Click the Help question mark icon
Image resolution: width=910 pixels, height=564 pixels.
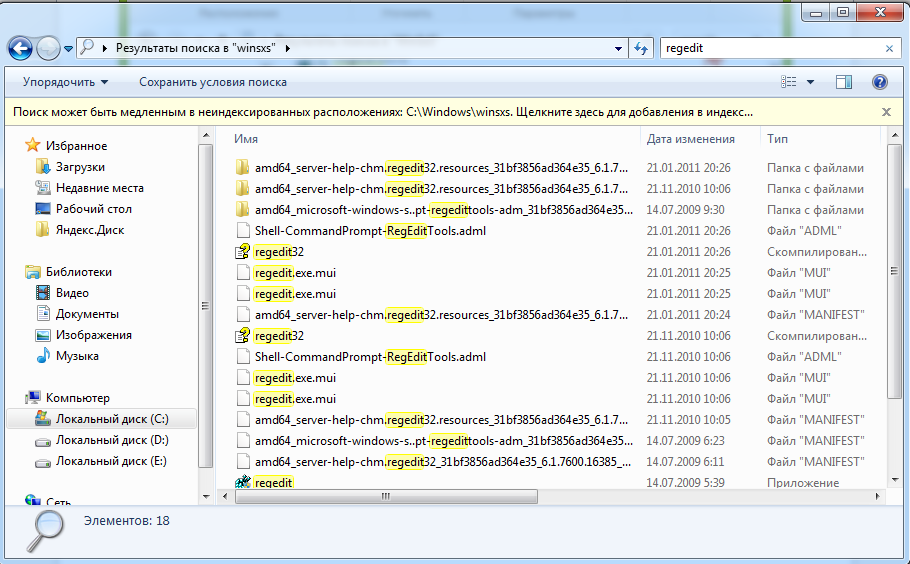click(880, 82)
